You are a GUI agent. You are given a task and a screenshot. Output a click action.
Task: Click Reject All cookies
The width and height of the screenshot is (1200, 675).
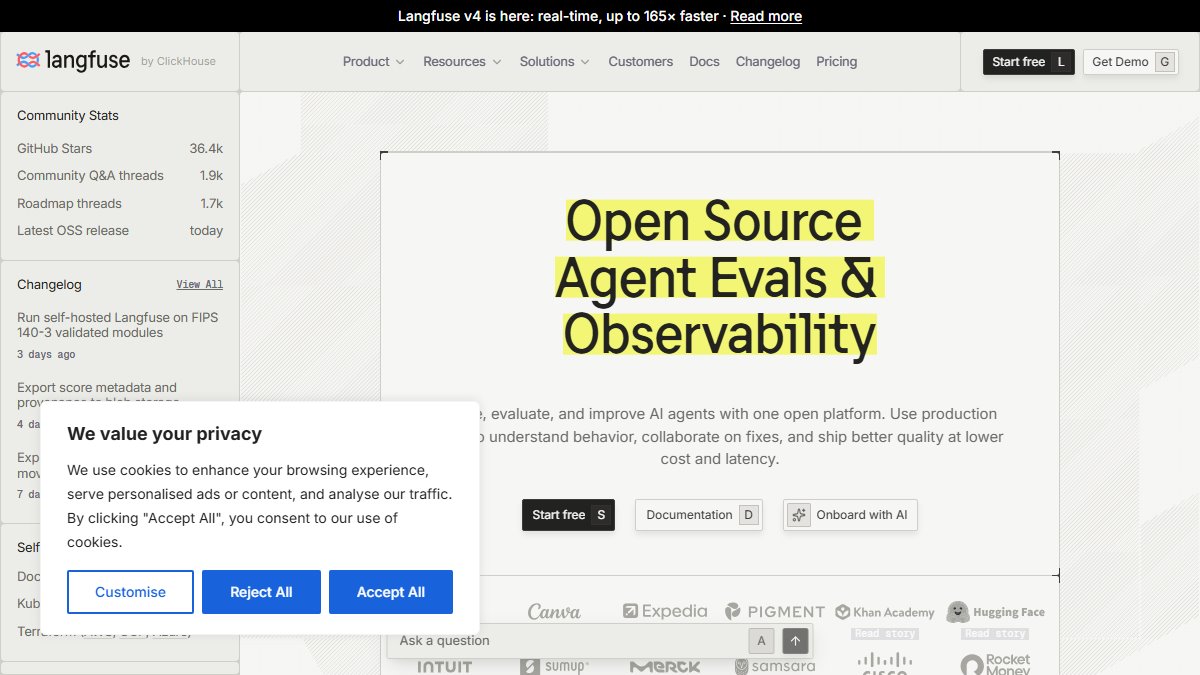(x=261, y=592)
